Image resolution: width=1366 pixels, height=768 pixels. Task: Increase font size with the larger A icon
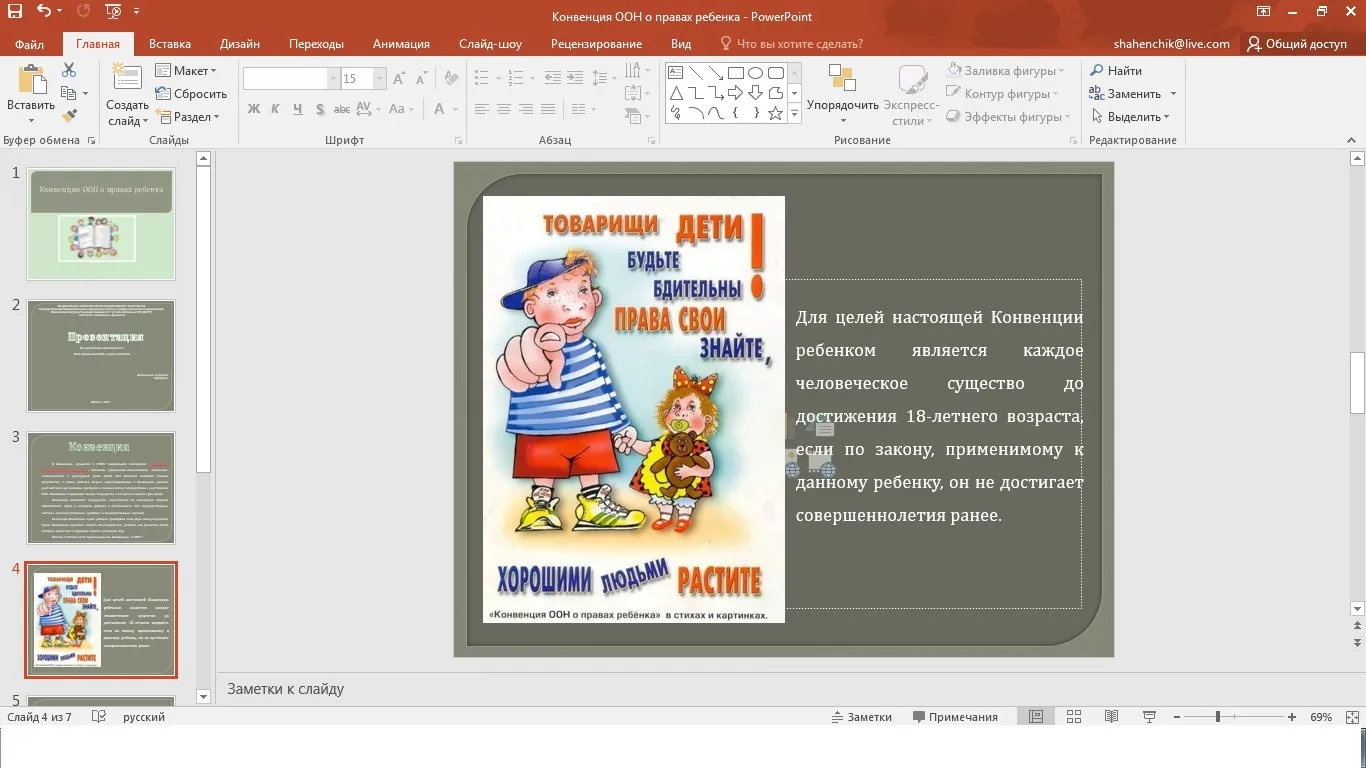399,79
